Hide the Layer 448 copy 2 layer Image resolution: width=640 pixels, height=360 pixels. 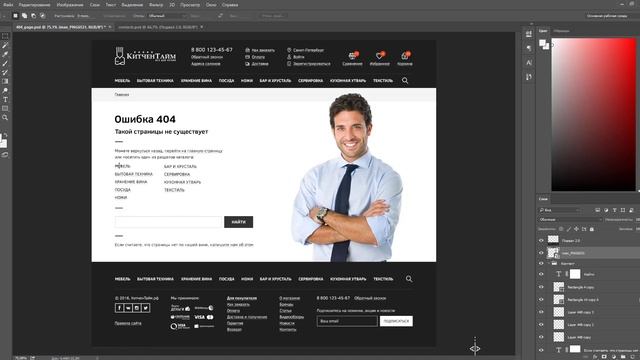click(x=542, y=325)
